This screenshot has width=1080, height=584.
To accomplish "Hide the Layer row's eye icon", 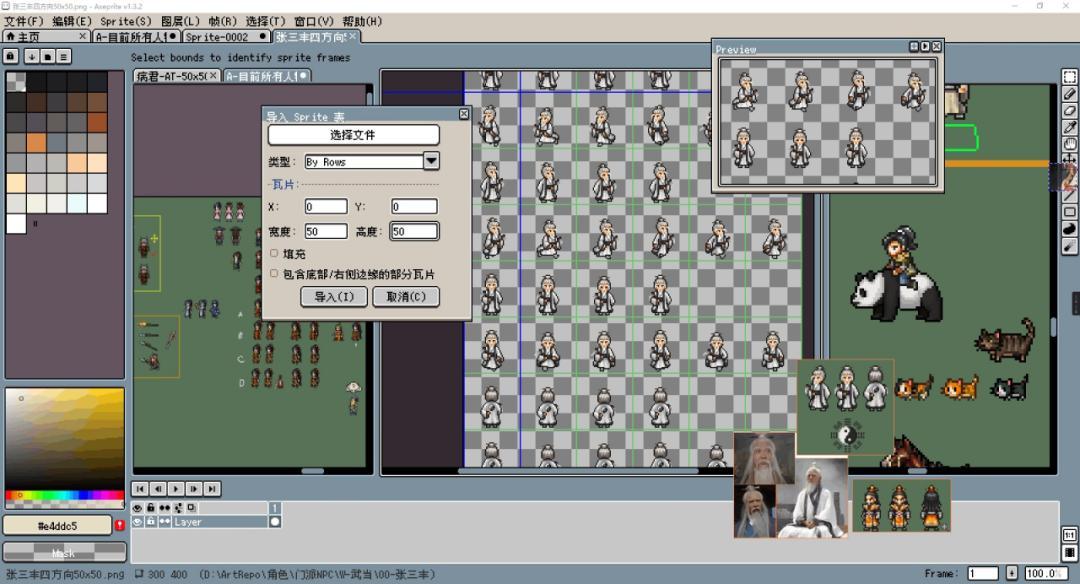I will click(138, 522).
